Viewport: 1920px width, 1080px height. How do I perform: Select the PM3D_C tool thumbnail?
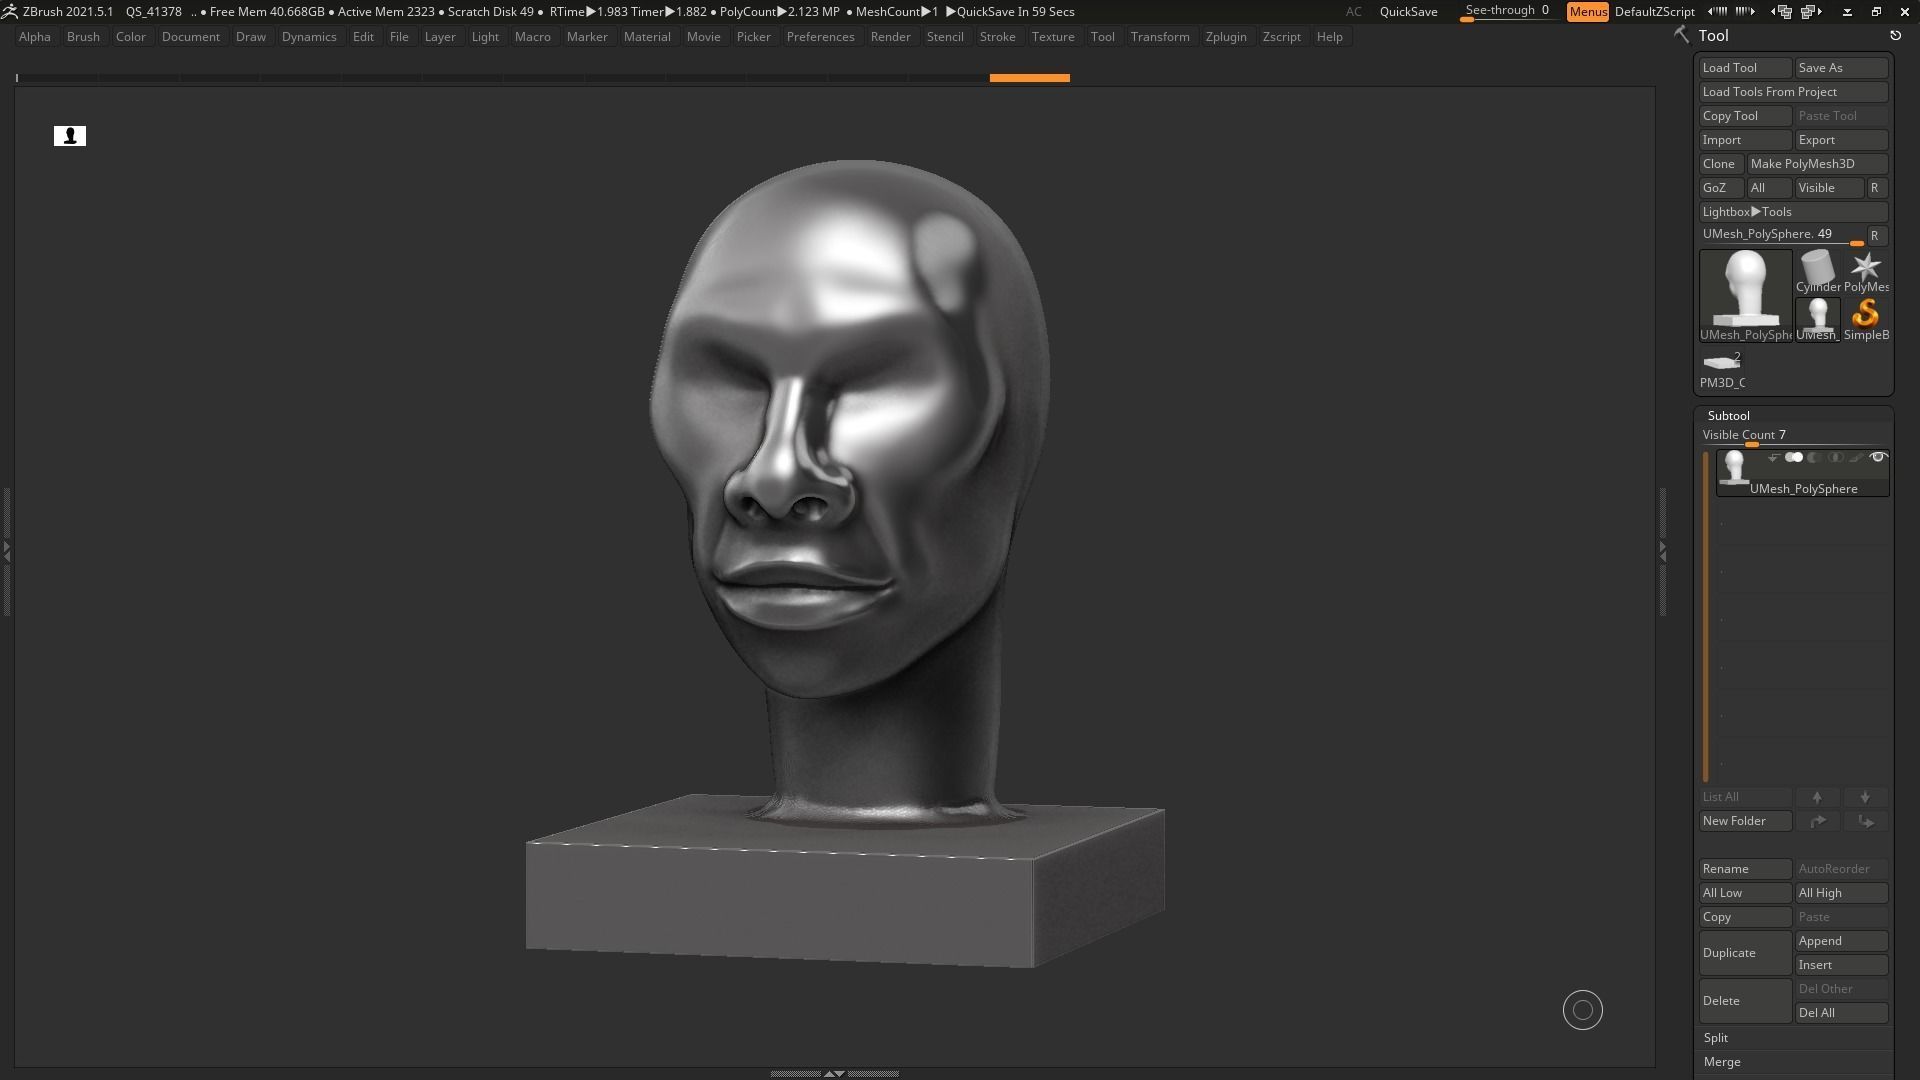[x=1722, y=368]
